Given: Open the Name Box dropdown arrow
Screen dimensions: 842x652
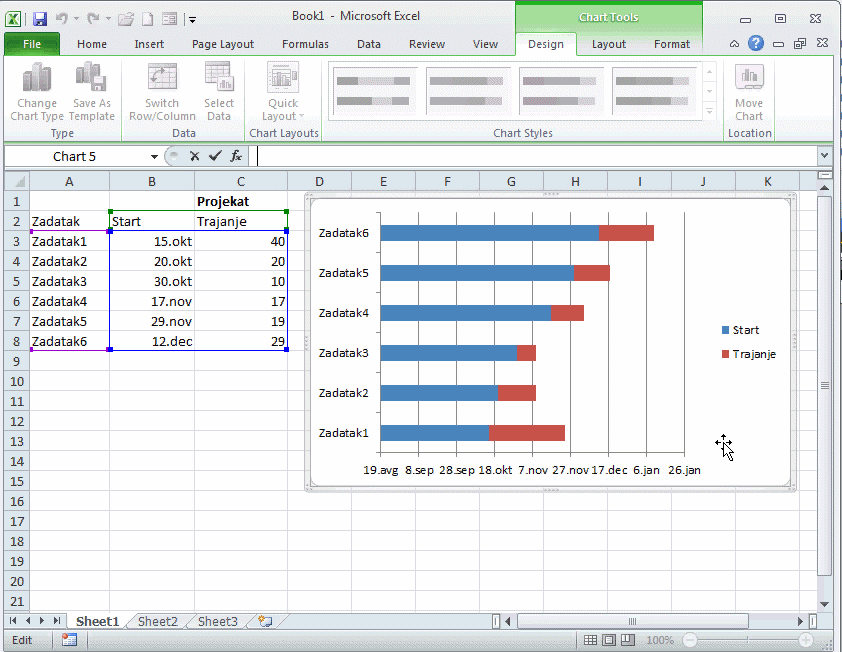Looking at the screenshot, I should (154, 156).
